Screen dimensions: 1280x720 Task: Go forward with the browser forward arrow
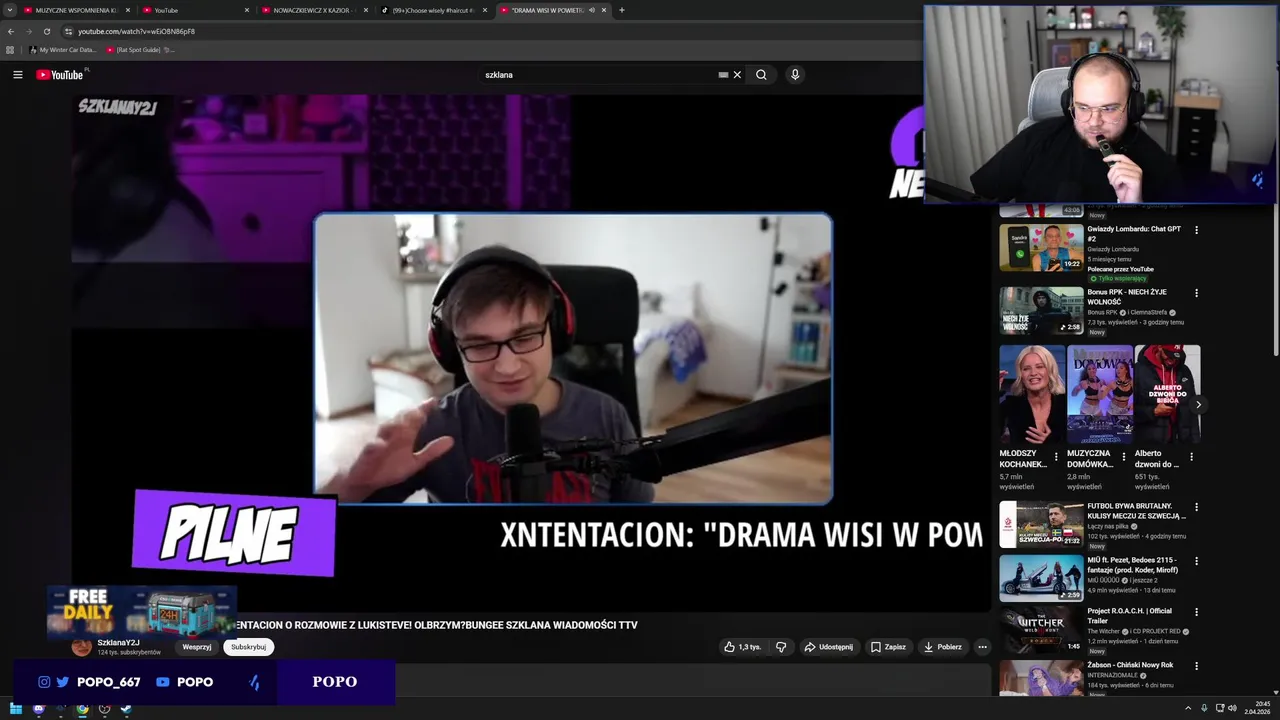pos(28,31)
